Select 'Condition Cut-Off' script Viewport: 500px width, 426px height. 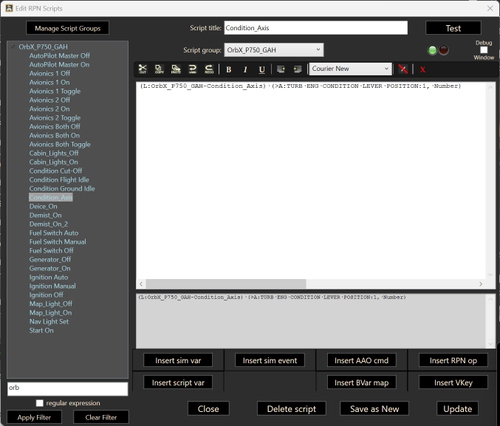[56, 171]
